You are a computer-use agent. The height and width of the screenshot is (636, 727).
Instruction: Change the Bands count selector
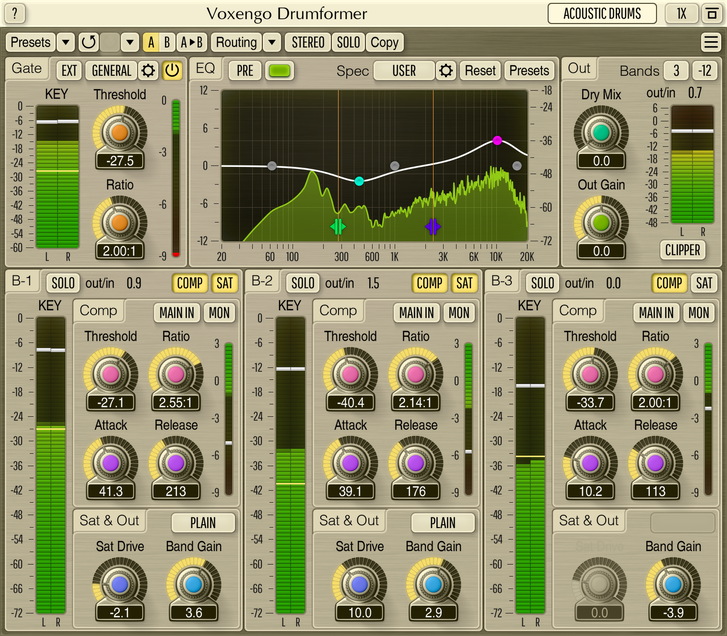pyautogui.click(x=676, y=70)
